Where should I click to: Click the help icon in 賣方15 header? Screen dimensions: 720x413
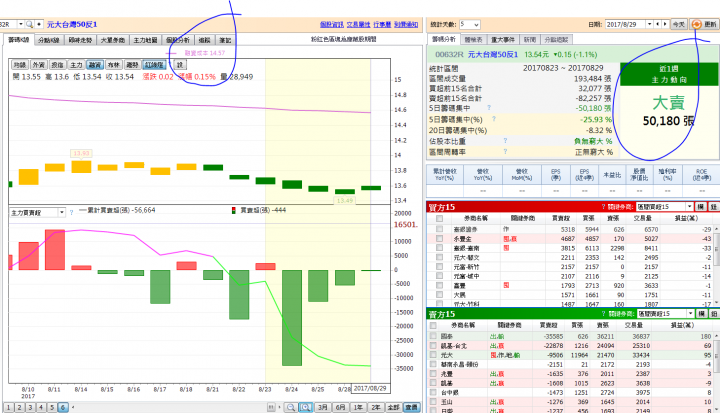tap(603, 314)
